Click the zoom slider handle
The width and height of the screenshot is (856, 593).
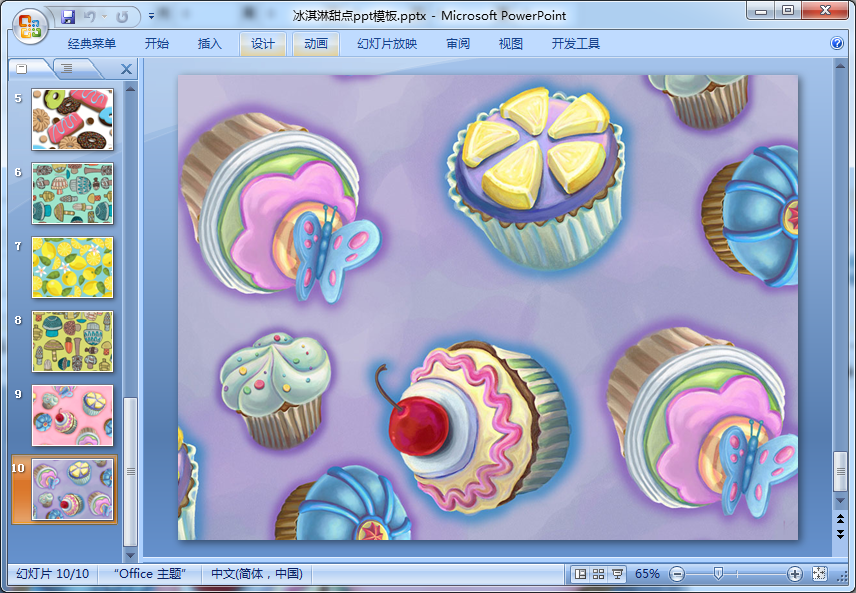(x=718, y=574)
